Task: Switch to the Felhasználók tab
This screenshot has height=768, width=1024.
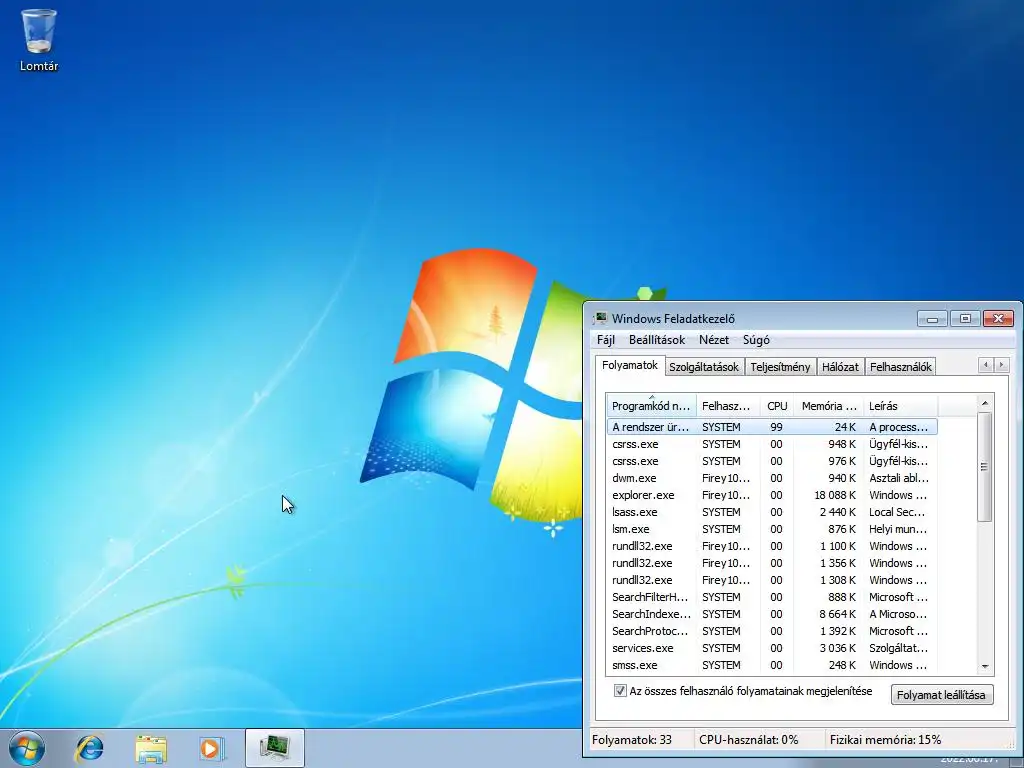Action: click(901, 367)
